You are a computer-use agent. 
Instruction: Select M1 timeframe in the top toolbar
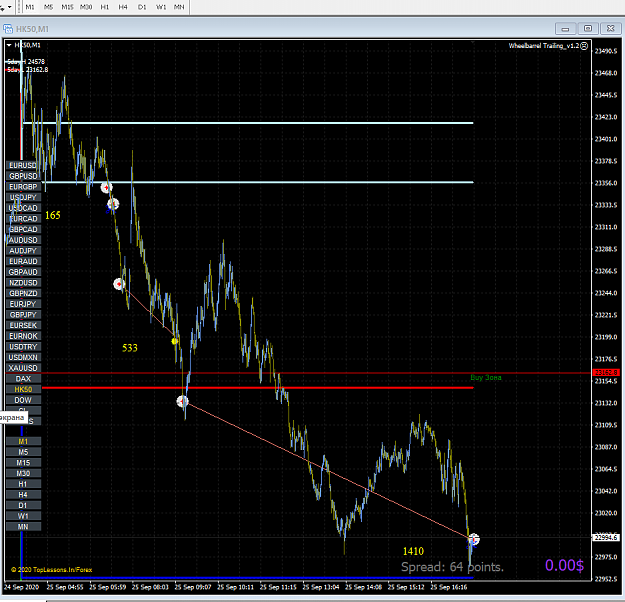(30, 7)
